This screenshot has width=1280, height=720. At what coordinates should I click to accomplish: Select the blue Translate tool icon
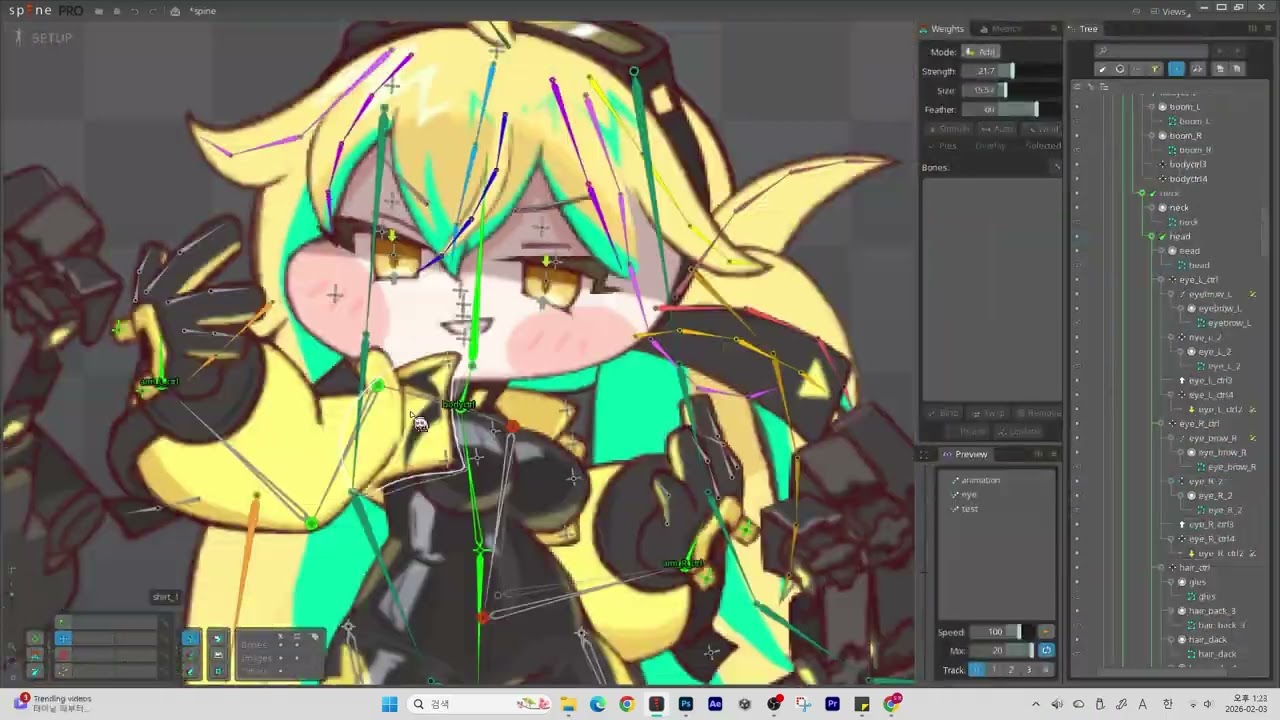pos(63,639)
